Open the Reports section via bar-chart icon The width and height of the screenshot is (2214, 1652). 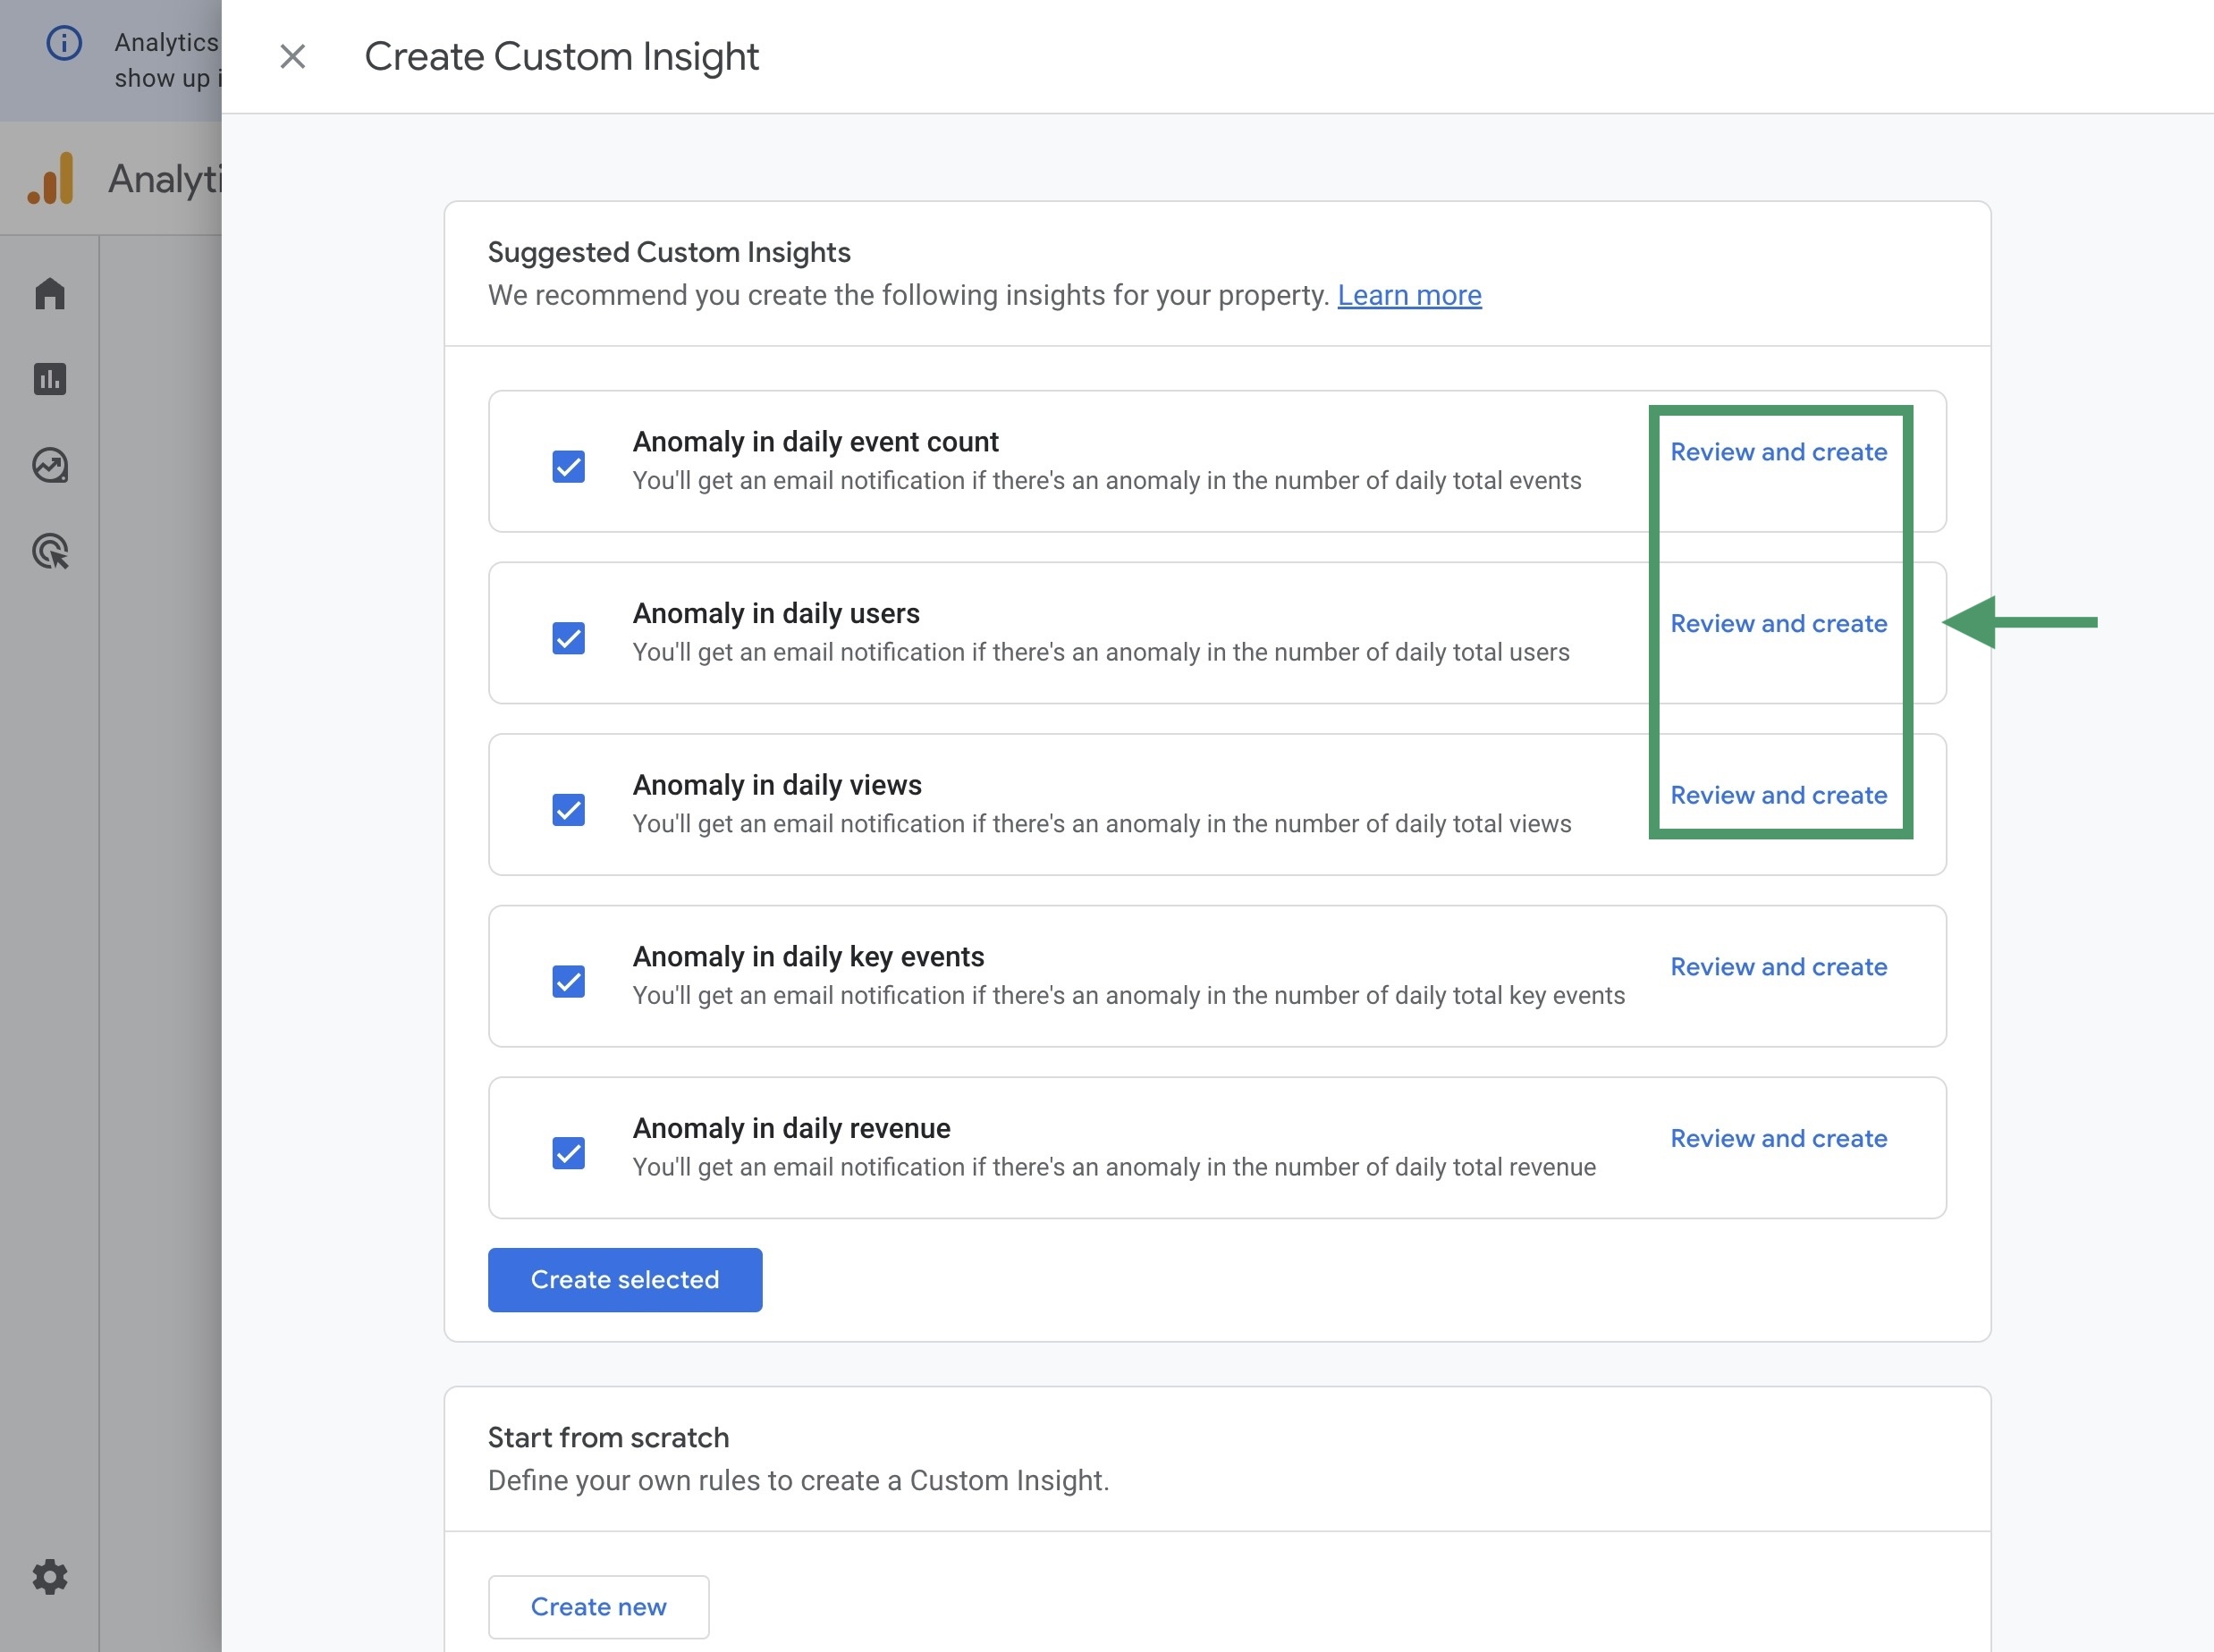(x=49, y=379)
